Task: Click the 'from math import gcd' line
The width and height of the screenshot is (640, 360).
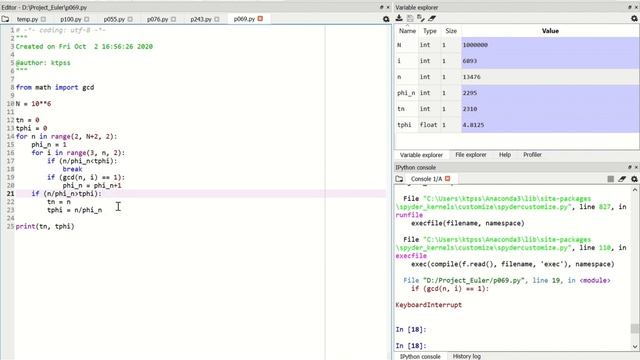Action: point(55,87)
